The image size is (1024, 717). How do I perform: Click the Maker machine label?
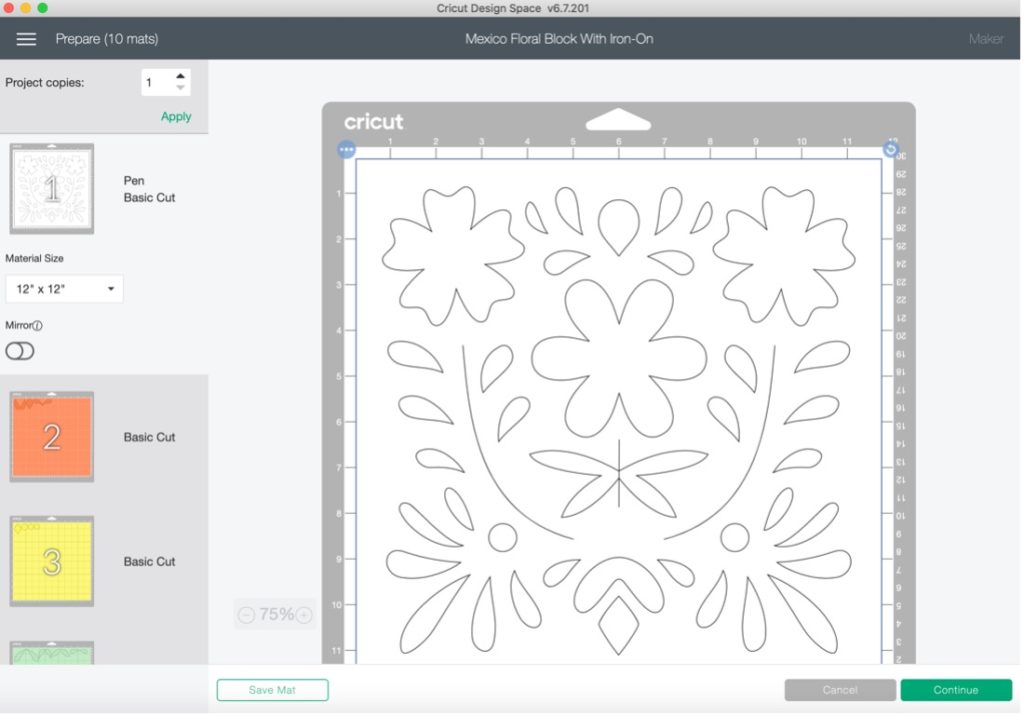[x=985, y=39]
